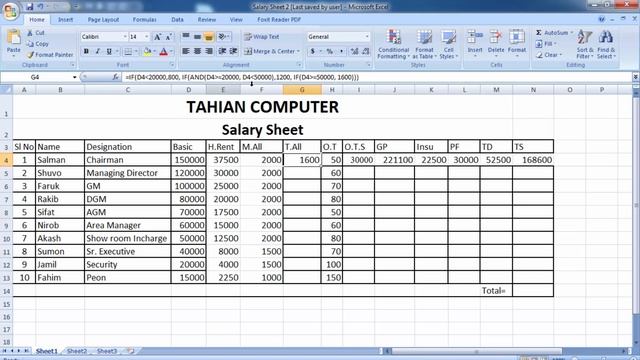Viewport: 640px width, 360px height.
Task: Switch to the Foxit Reader PDF tab
Action: pos(279,20)
